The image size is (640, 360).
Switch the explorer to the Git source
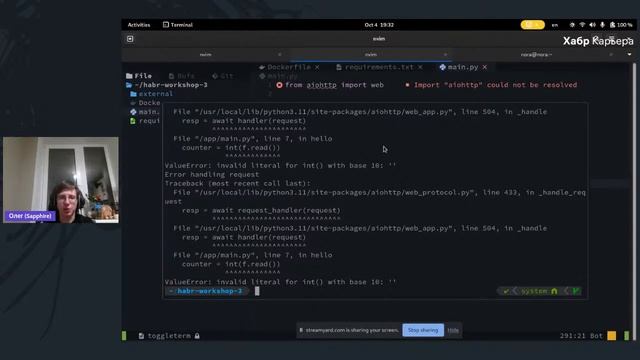(x=223, y=76)
